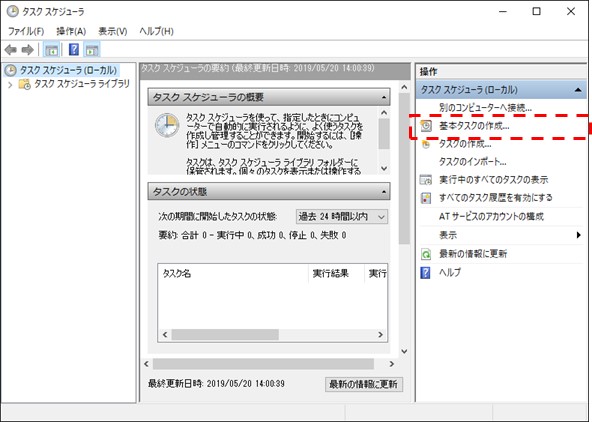The width and height of the screenshot is (592, 422).
Task: Toggle the console tree pane icon
Action: [x=52, y=49]
